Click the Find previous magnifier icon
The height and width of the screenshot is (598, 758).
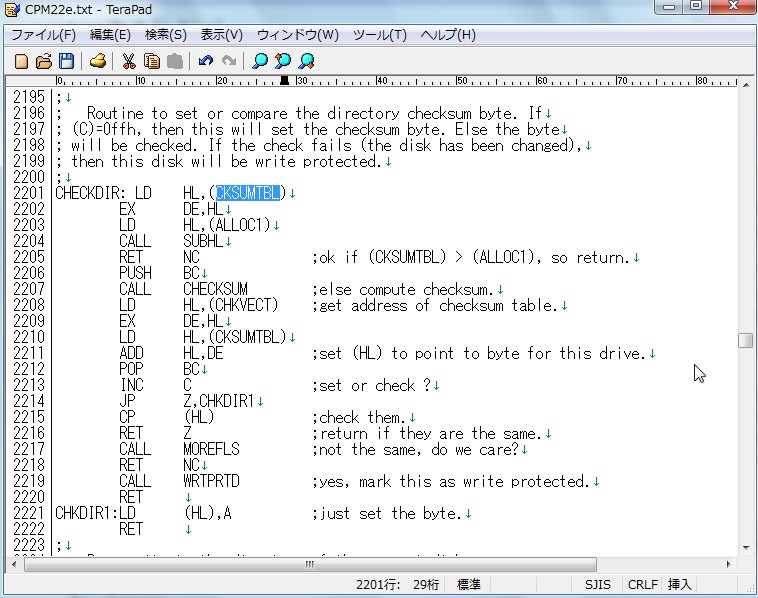283,61
